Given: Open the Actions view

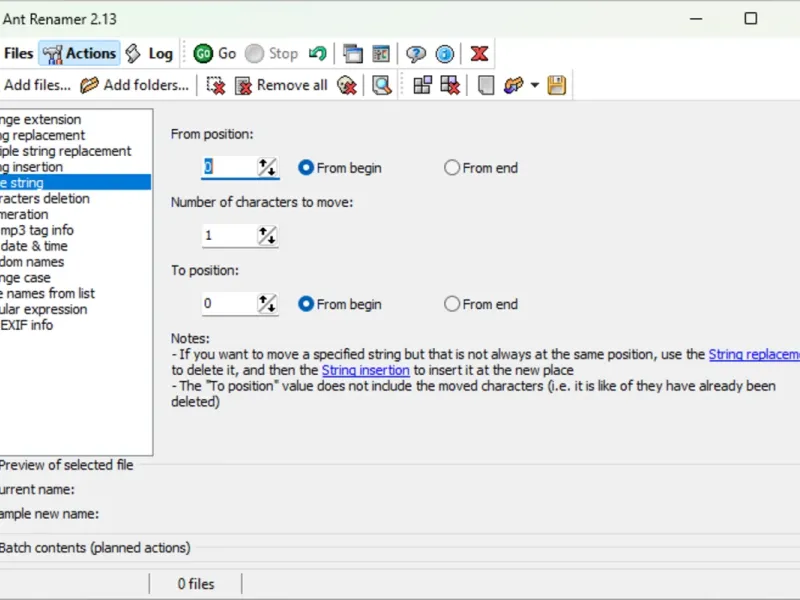Looking at the screenshot, I should tap(80, 53).
